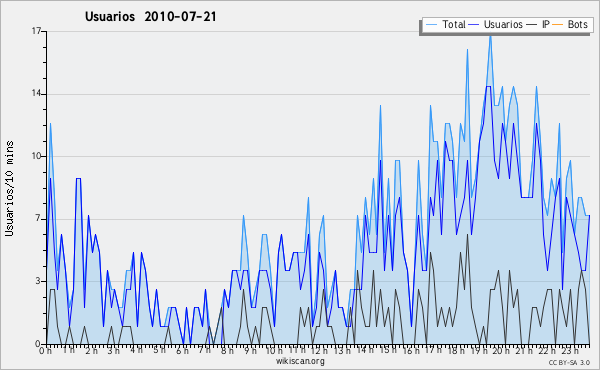600x370 pixels.
Task: Select the 'Usuarios' legend entry
Action: tap(503, 24)
